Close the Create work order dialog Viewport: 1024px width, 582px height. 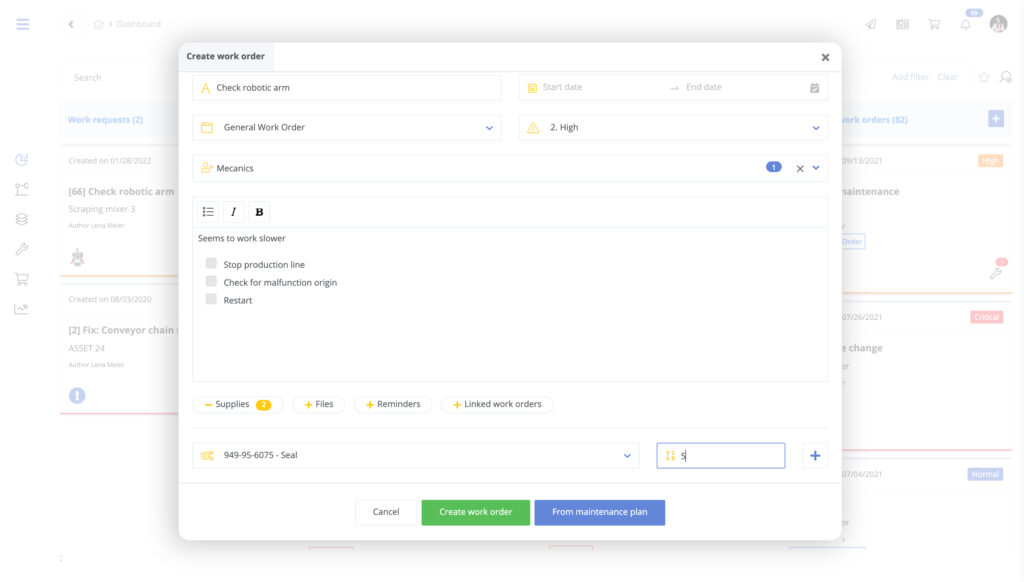click(x=825, y=57)
